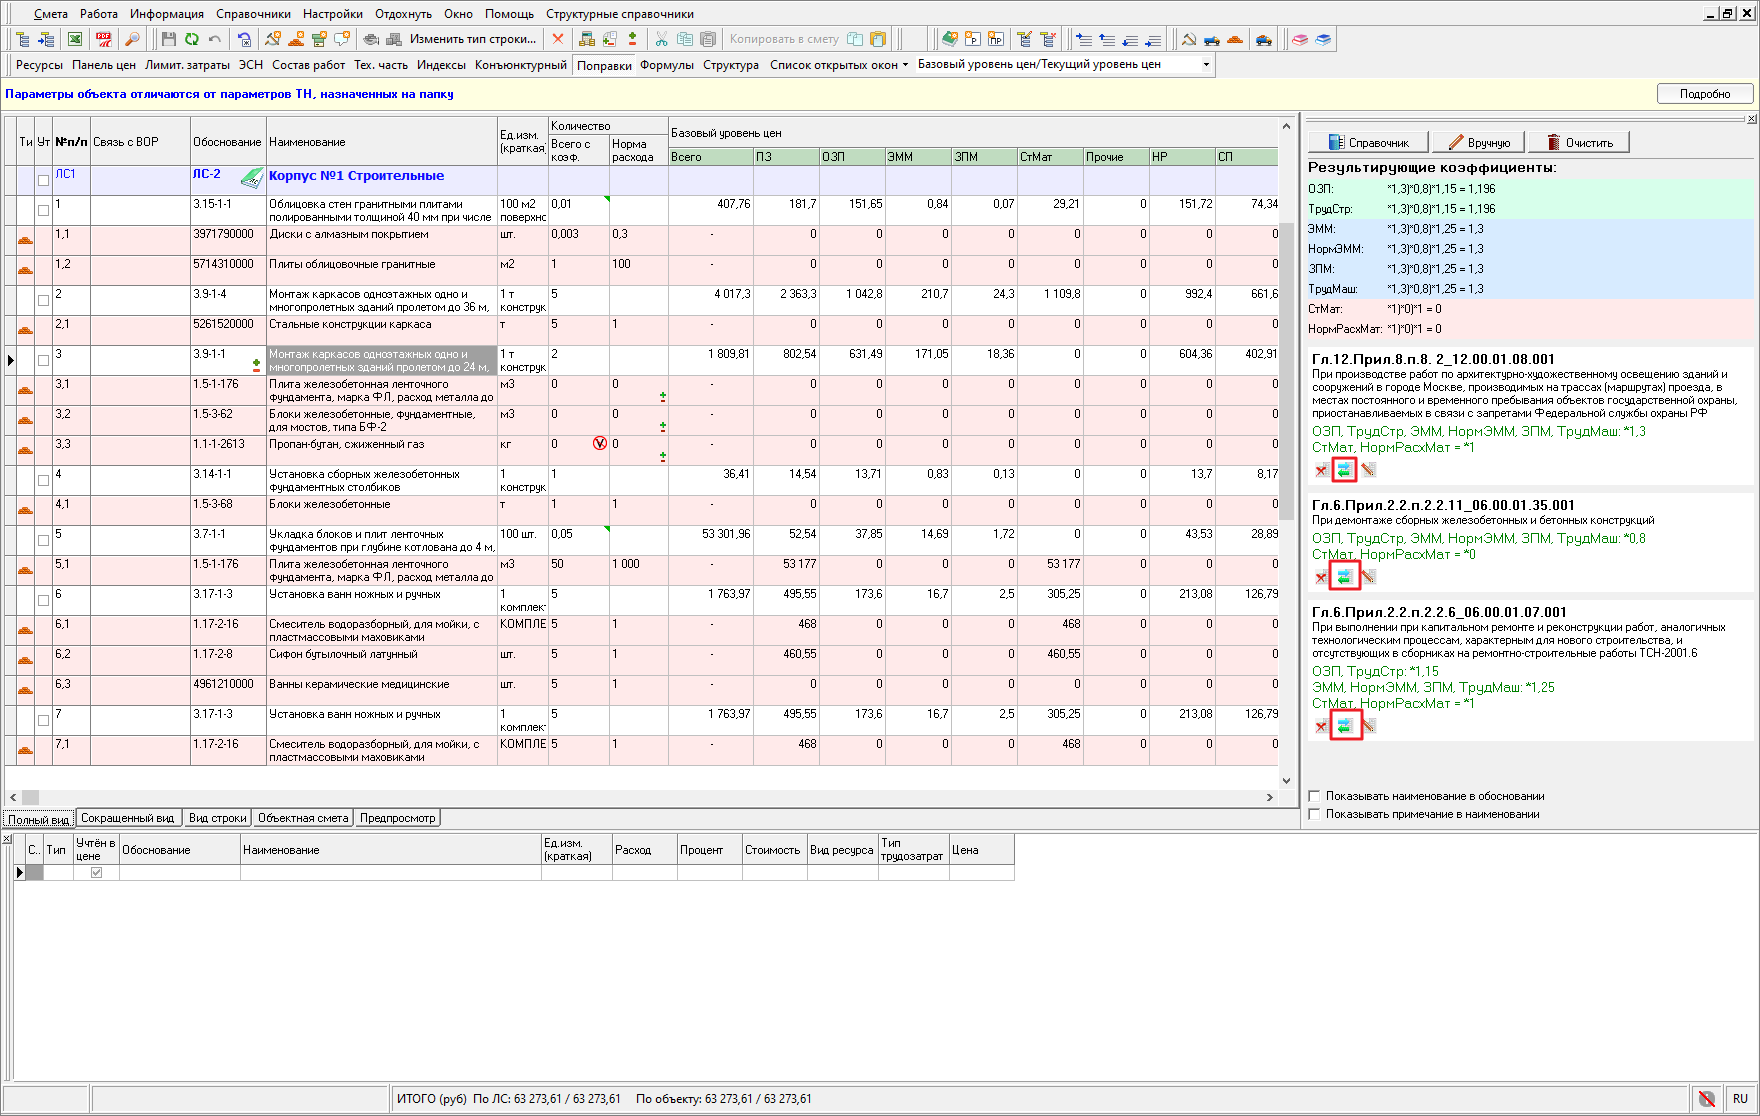Click the RU language indicator in status bar
This screenshot has width=1760, height=1116.
click(1740, 1098)
